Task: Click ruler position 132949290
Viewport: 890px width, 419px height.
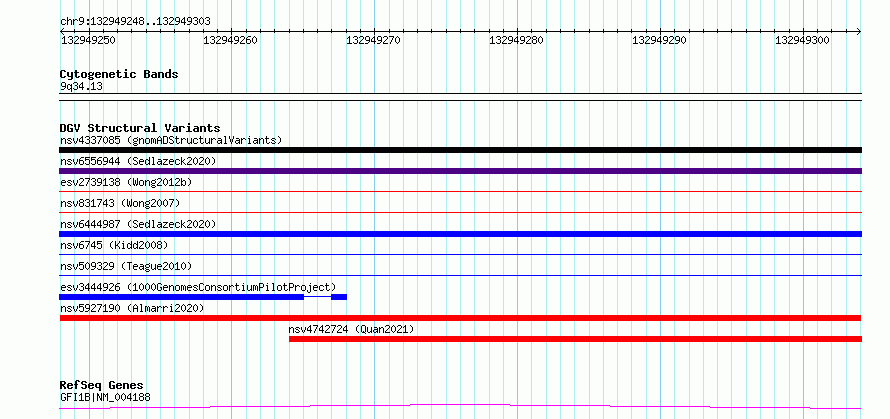Action: click(x=659, y=40)
